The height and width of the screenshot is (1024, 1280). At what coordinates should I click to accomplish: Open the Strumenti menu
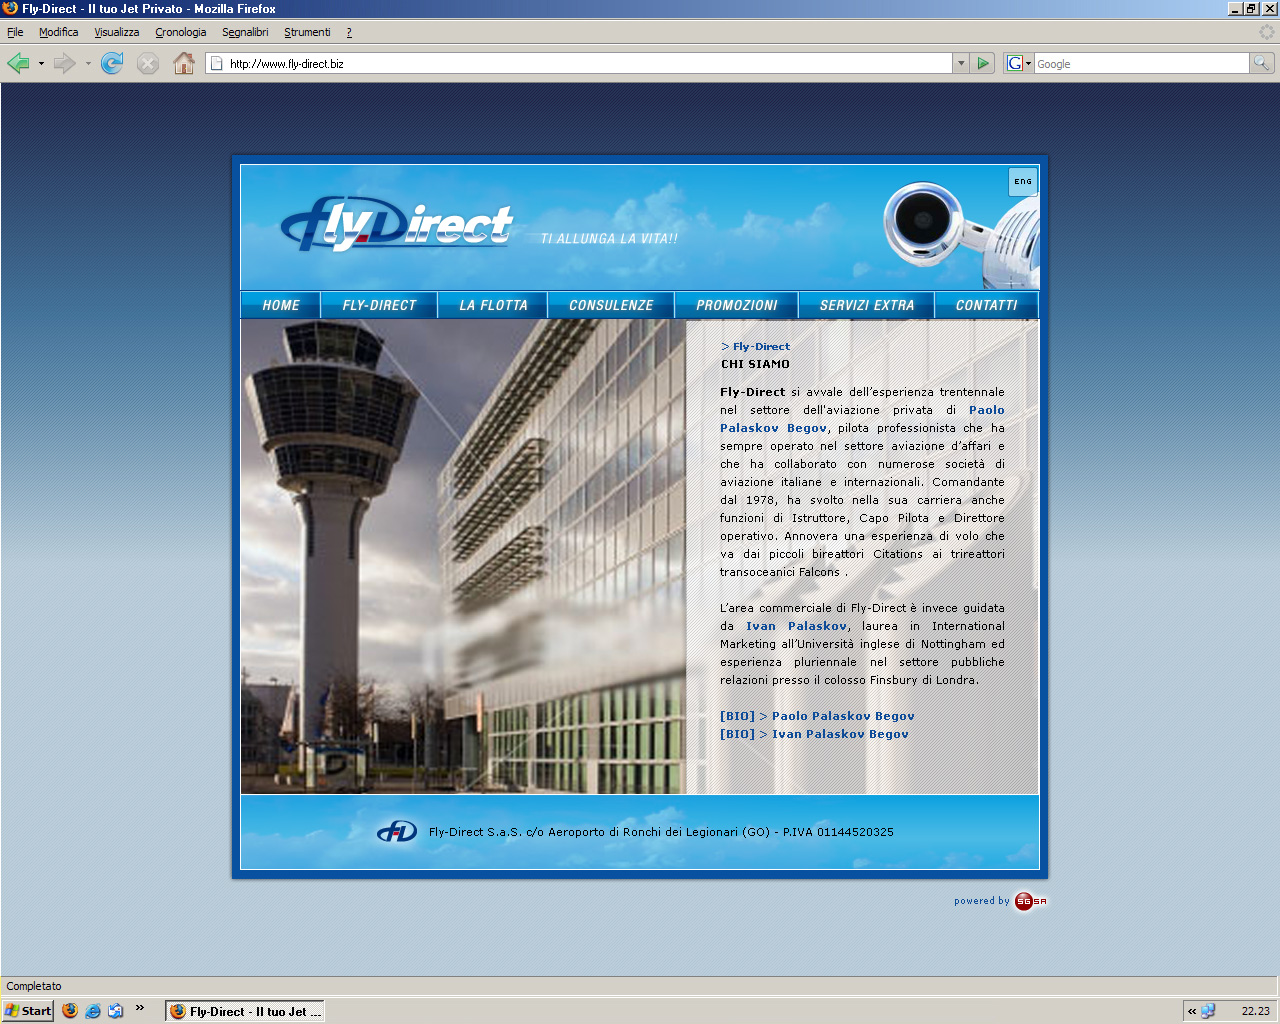click(307, 32)
